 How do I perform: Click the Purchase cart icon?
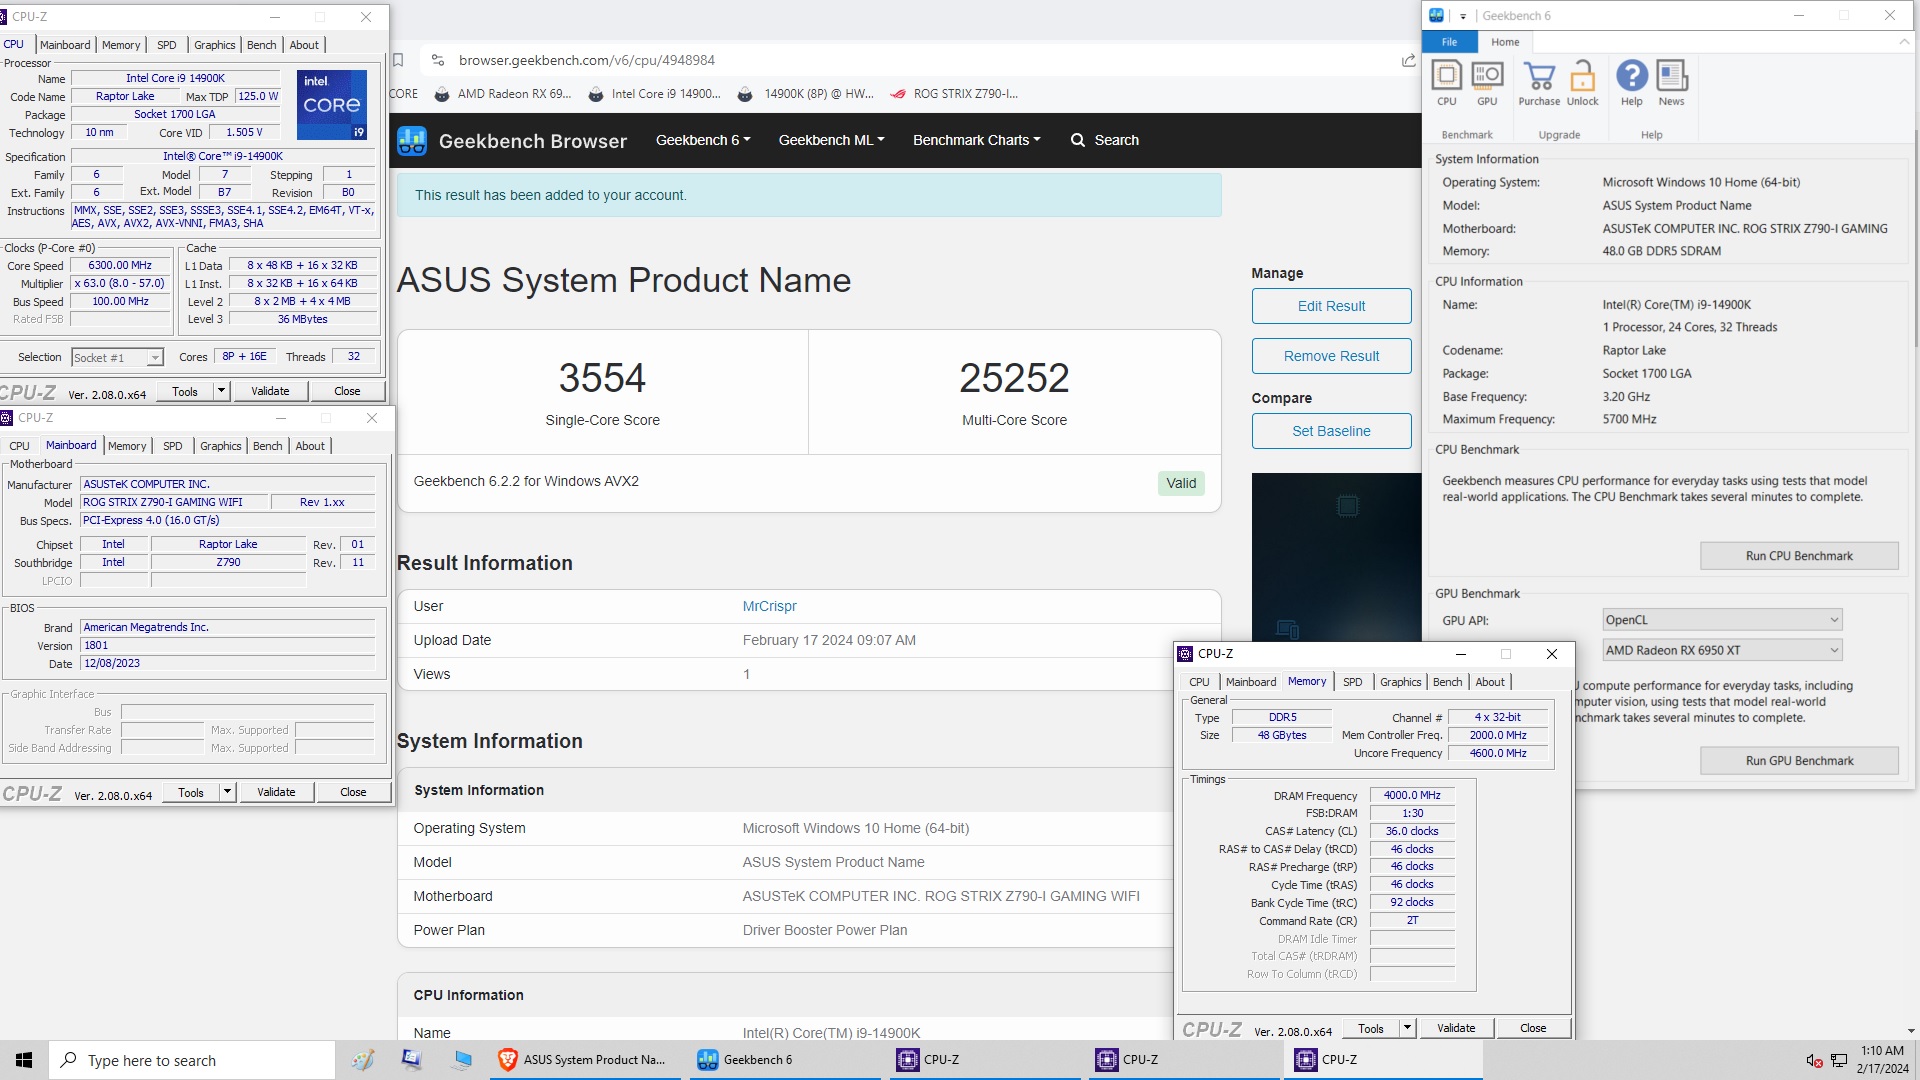tap(1539, 84)
